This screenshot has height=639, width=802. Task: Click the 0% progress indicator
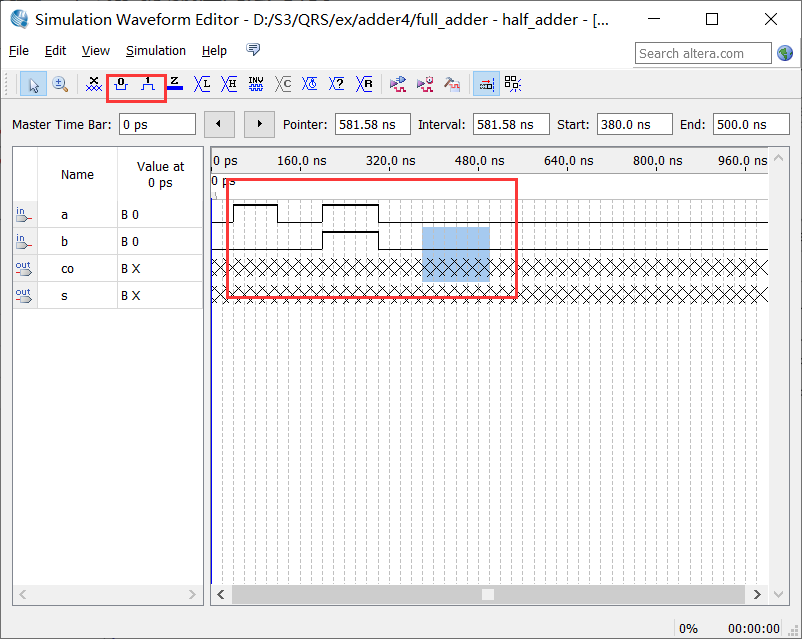(x=688, y=628)
